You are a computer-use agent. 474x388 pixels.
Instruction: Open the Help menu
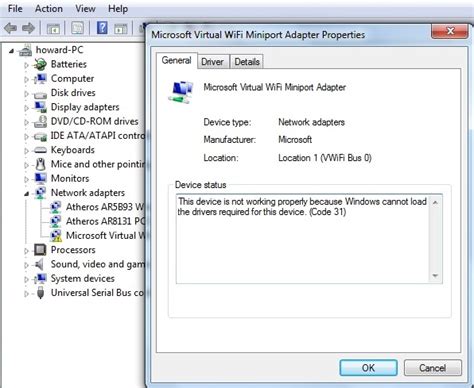[118, 8]
